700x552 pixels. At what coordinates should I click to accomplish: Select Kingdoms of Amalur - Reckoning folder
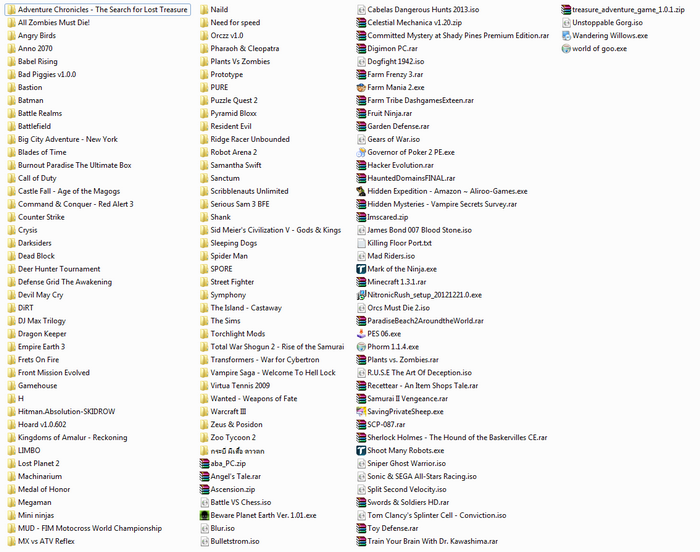click(72, 437)
